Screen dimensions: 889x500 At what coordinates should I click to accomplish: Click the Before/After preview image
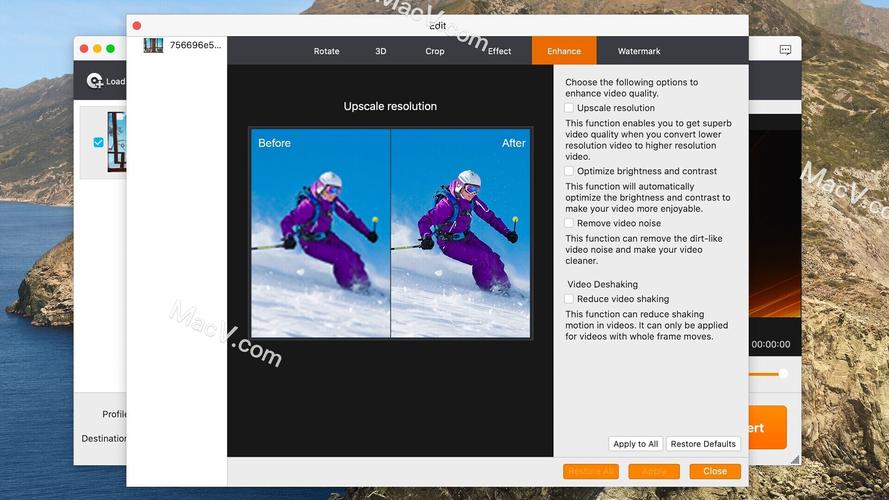pyautogui.click(x=391, y=233)
